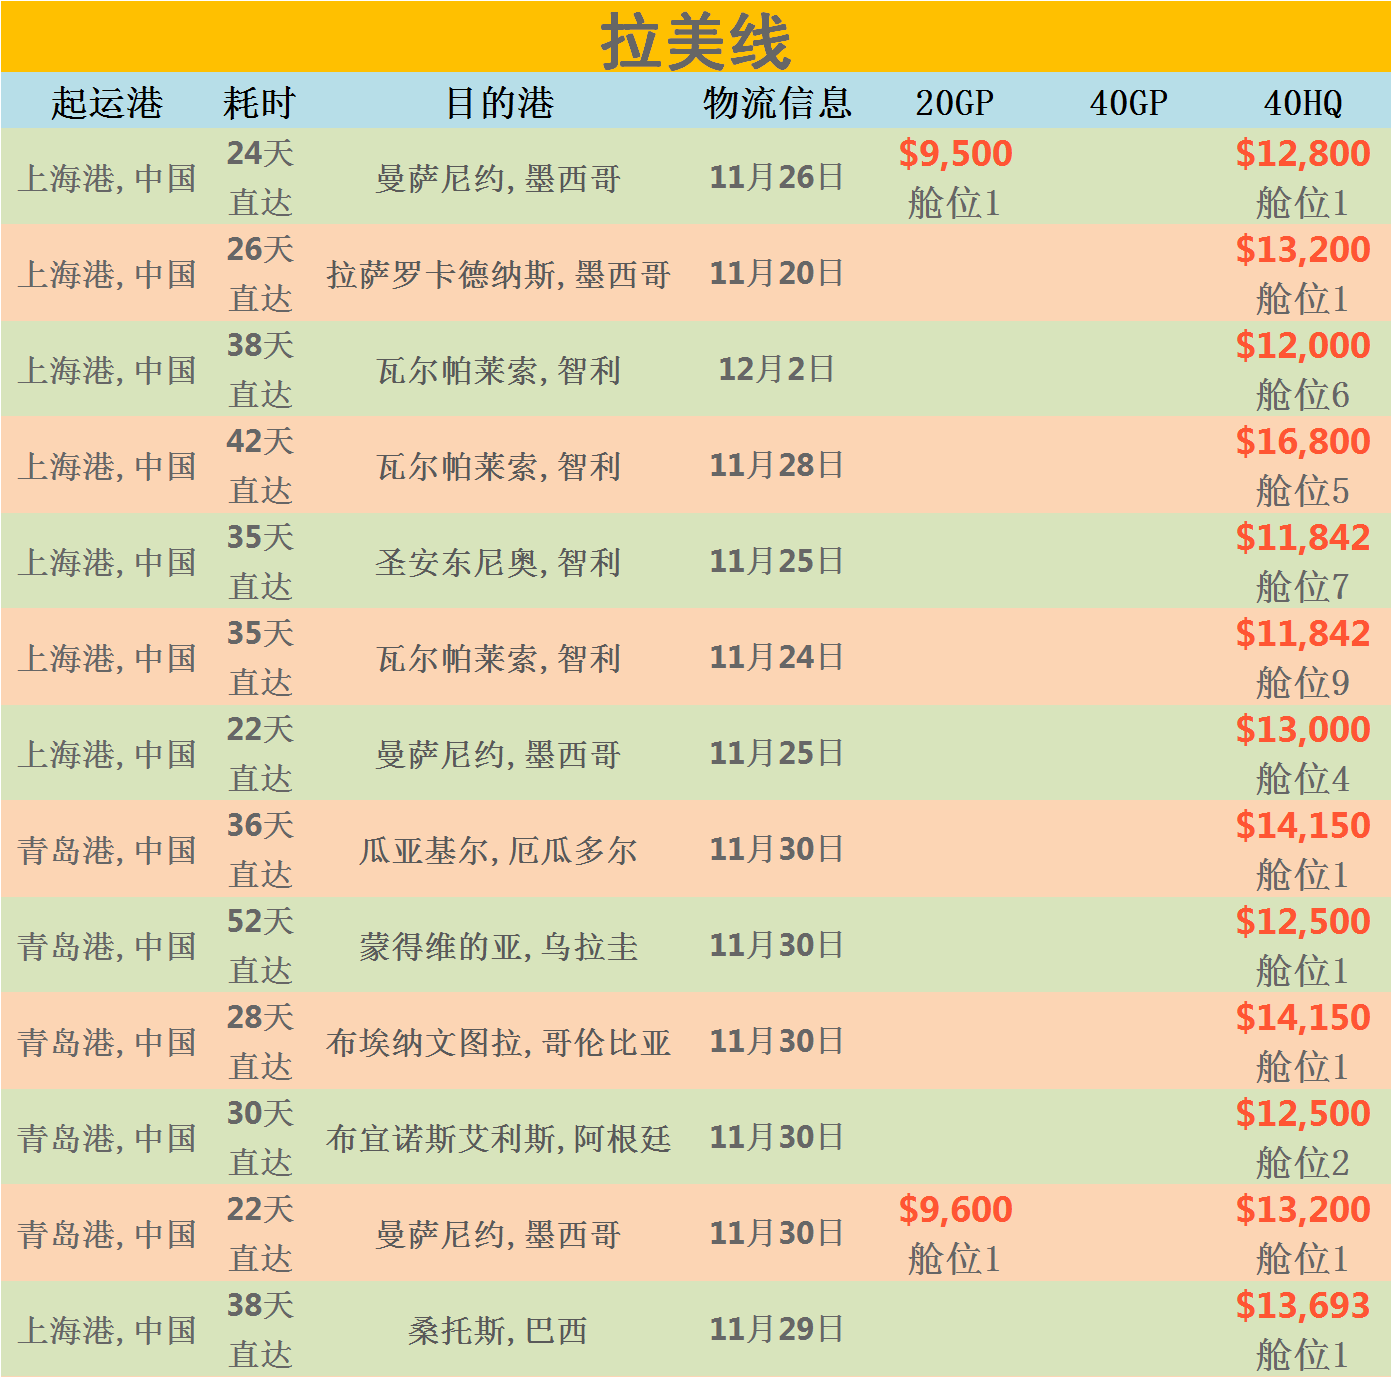The height and width of the screenshot is (1377, 1391).
Task: Click the 物流信息 column header
Action: (777, 102)
